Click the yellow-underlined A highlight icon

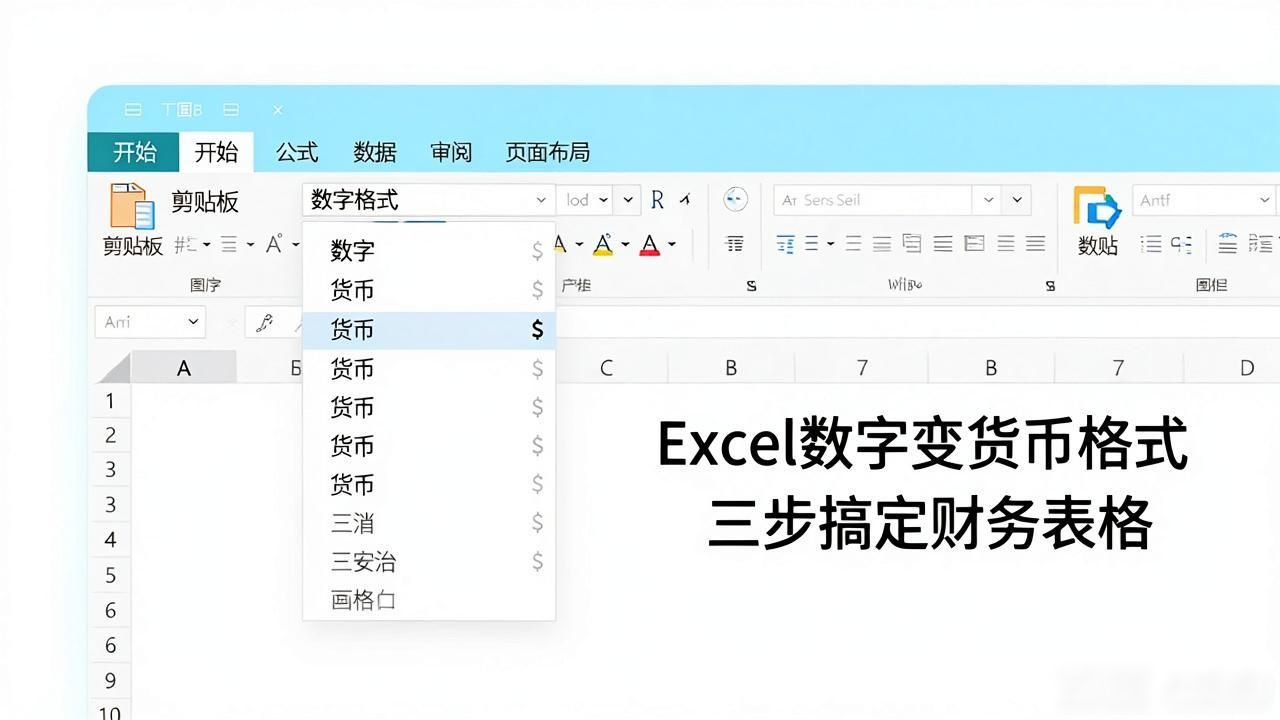pos(603,244)
